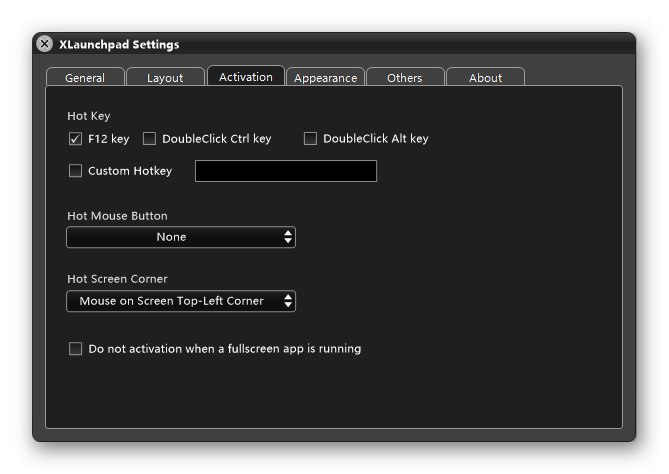Tick the Custom Hotkey checkbox

(x=76, y=171)
